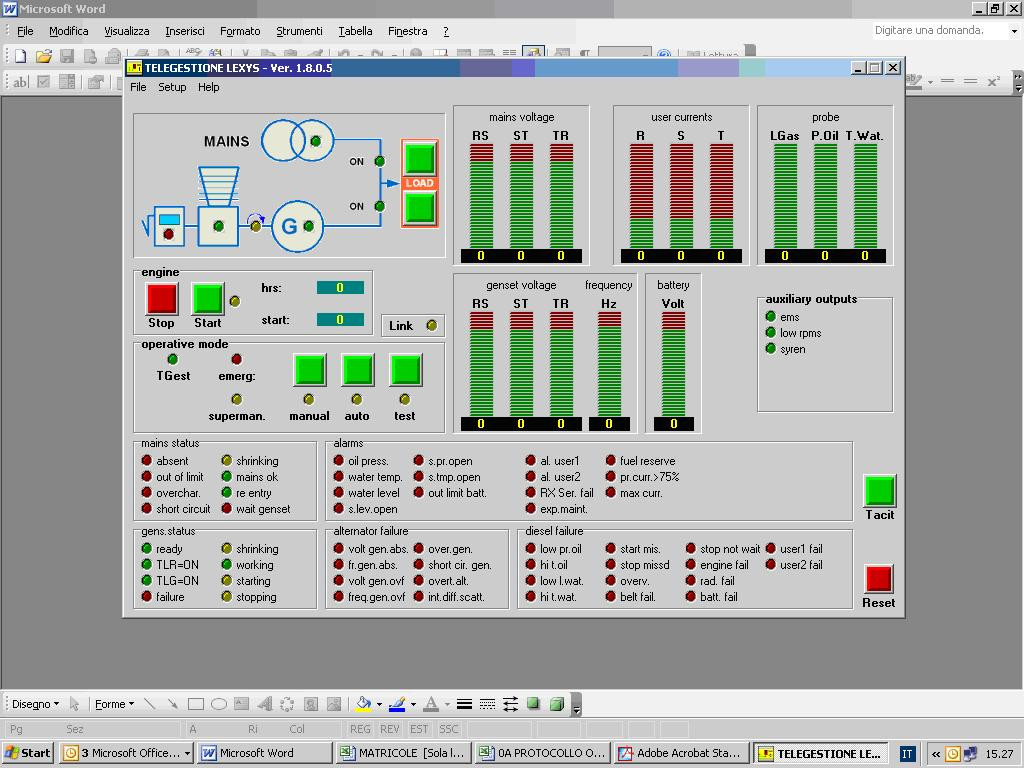
Task: Expand the Forme shapes dropdown
Action: click(x=114, y=704)
